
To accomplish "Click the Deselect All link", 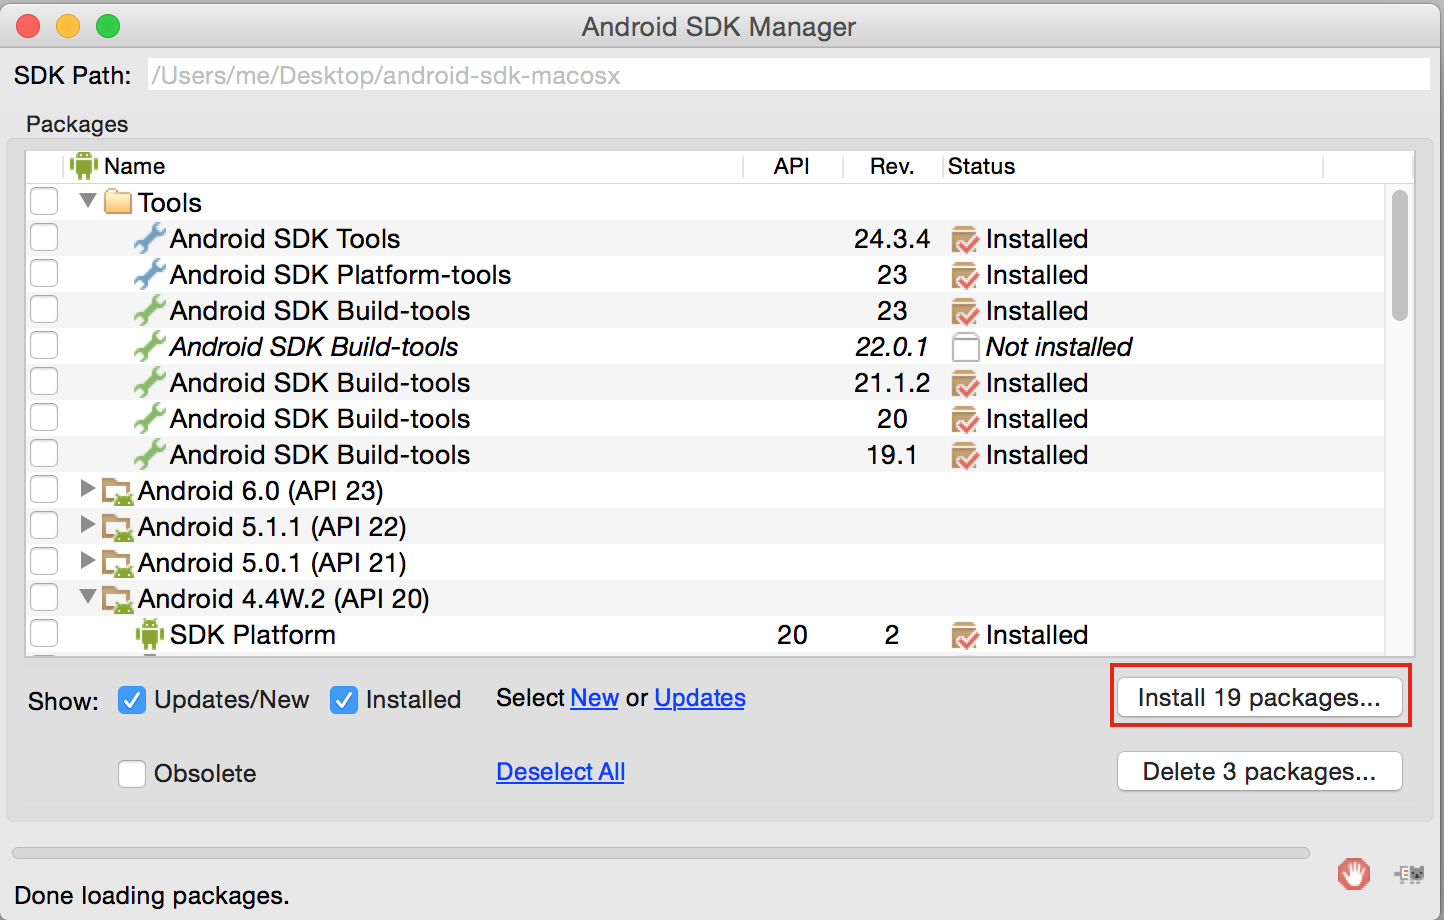I will pos(560,772).
